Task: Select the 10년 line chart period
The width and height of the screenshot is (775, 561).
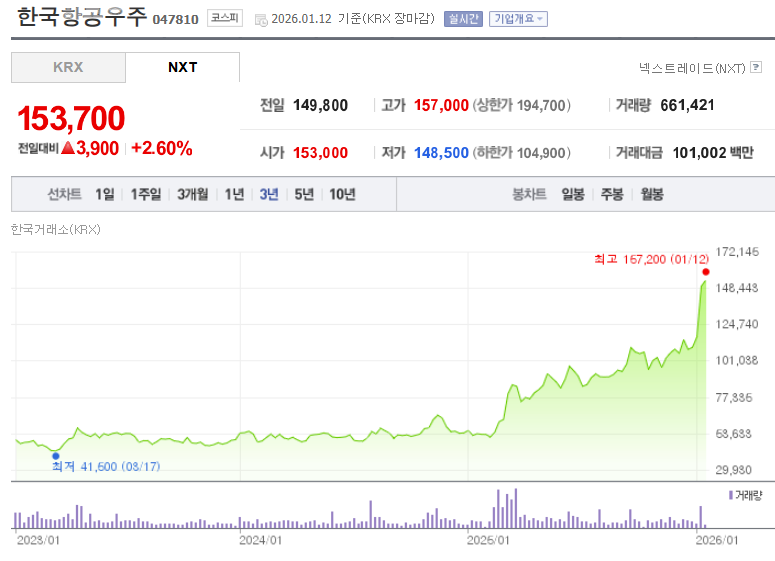Action: click(342, 194)
